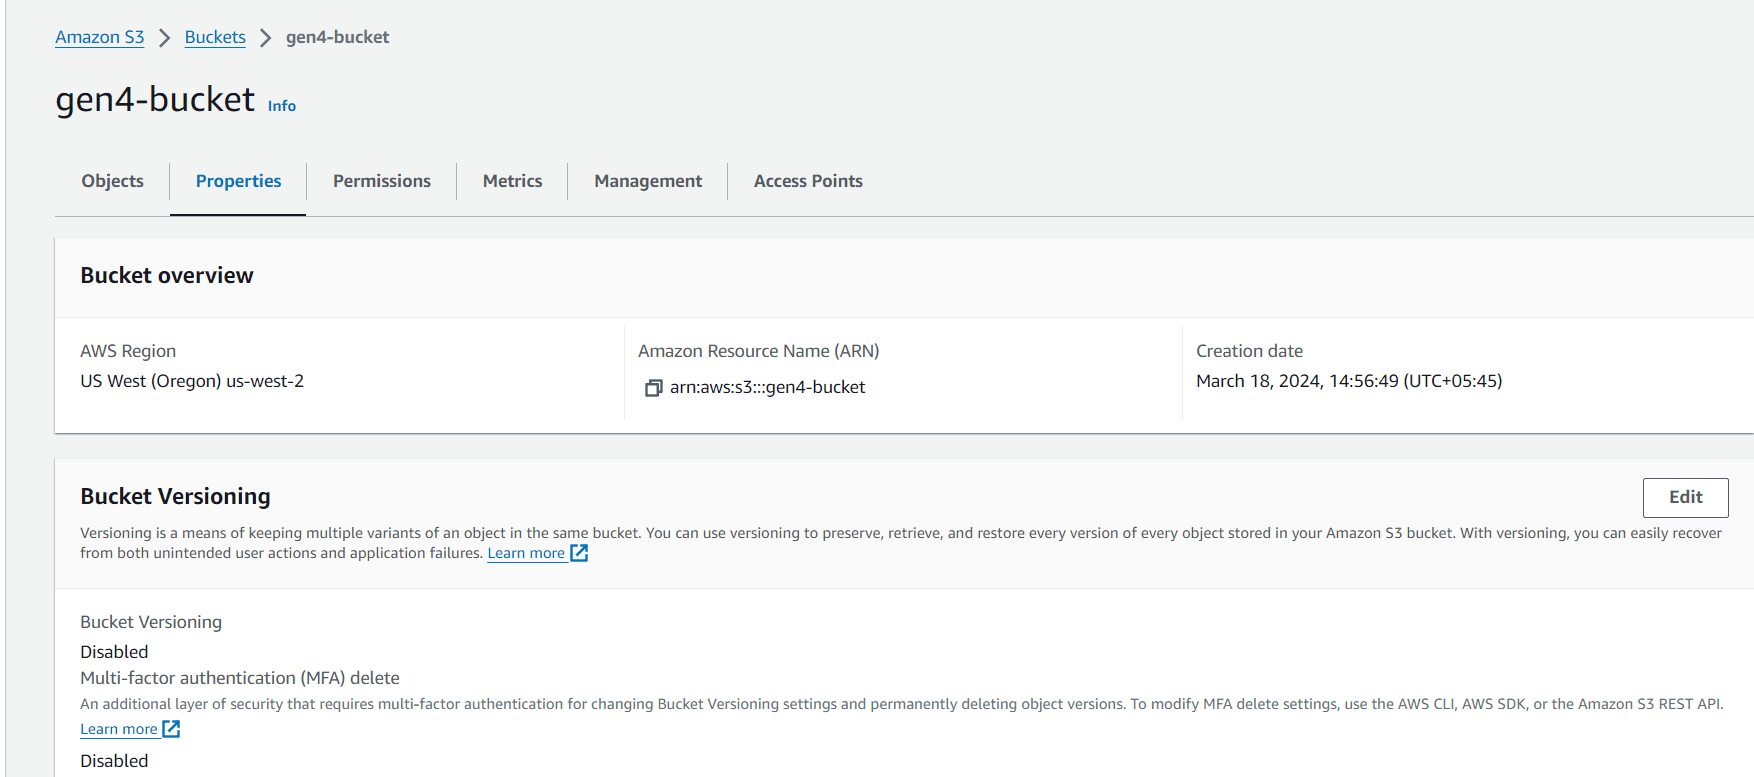Click the breadcrumb chevron after Amazon S3
The width and height of the screenshot is (1754, 777).
coord(164,38)
